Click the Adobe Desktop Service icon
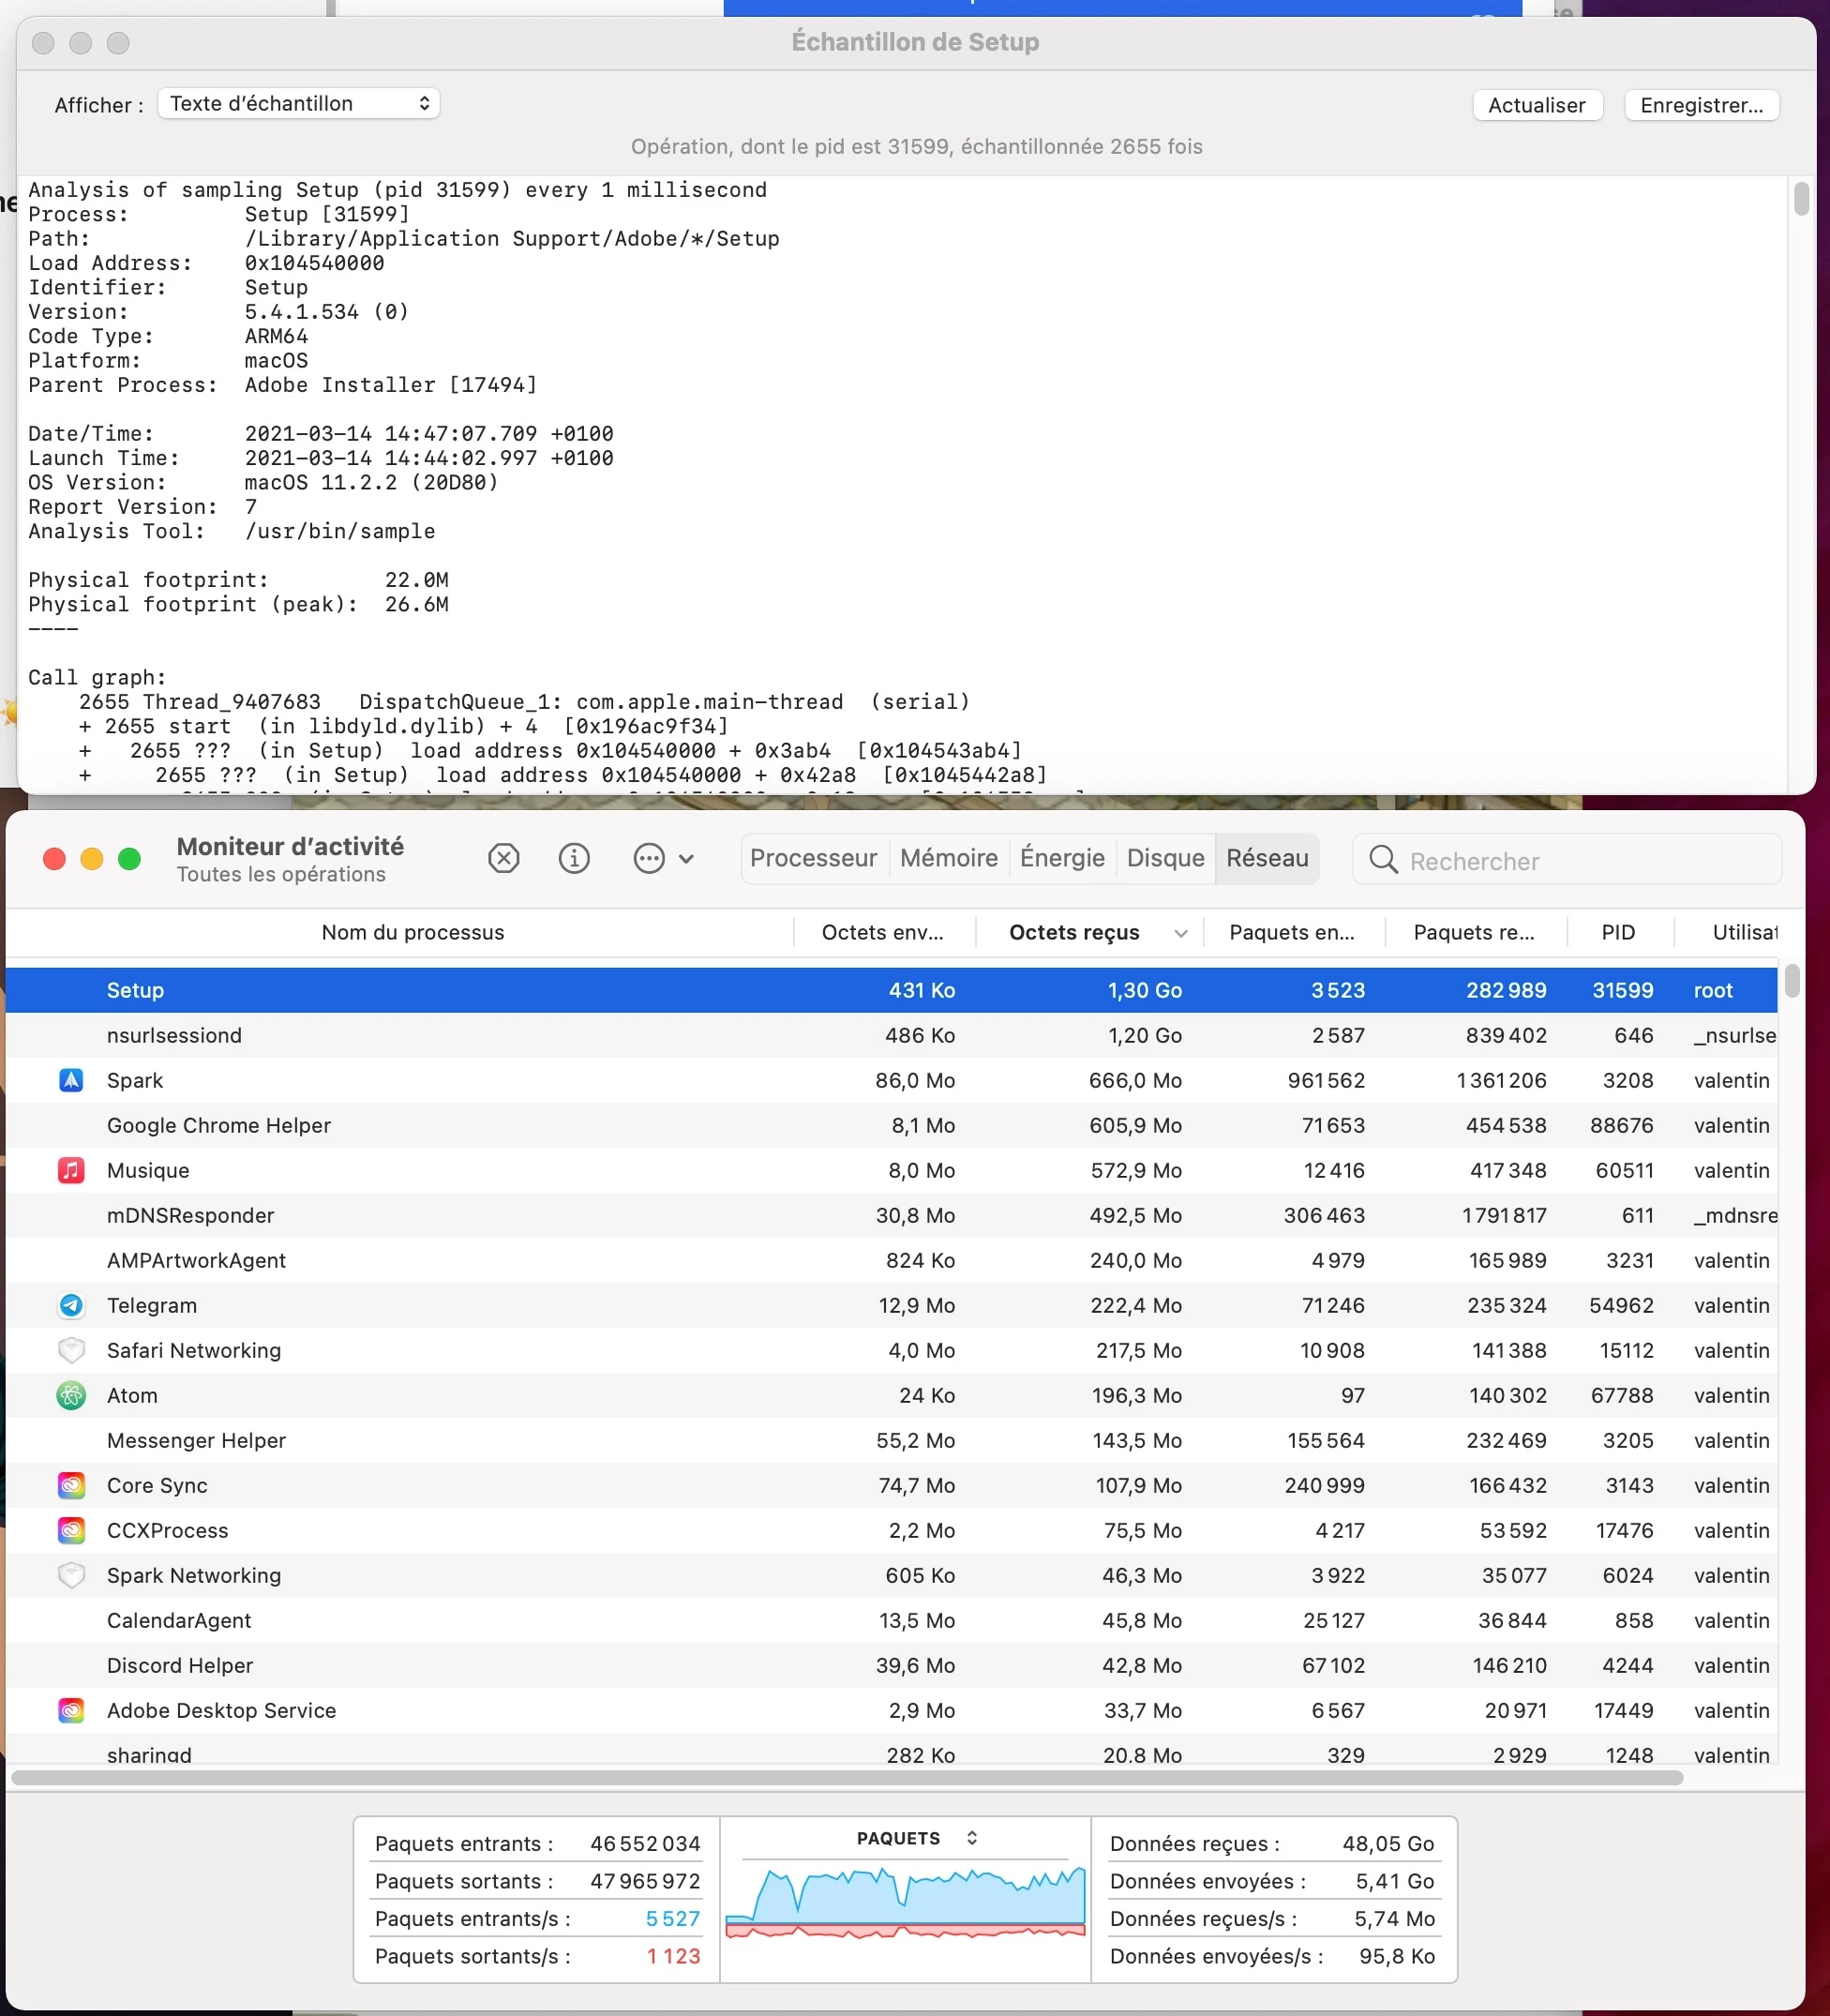 coord(71,1710)
